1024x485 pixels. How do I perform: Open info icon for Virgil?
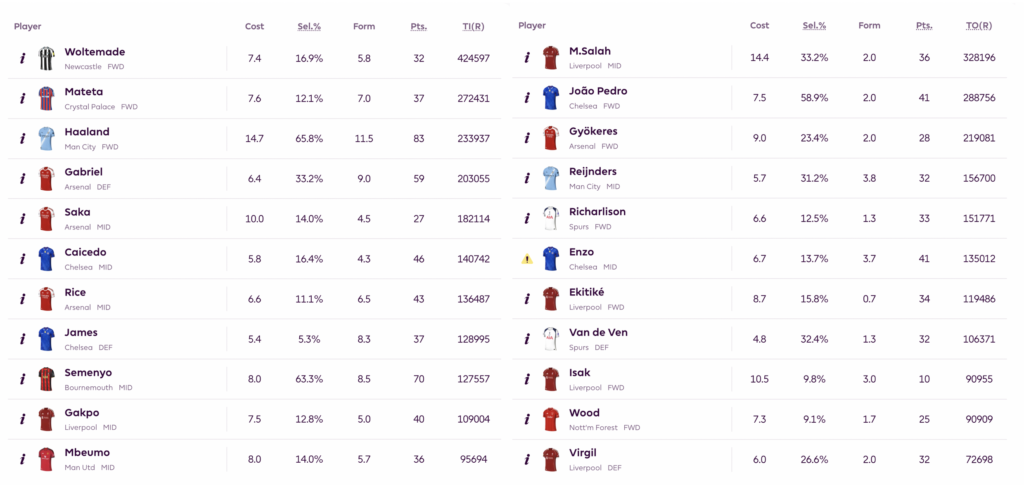point(527,459)
